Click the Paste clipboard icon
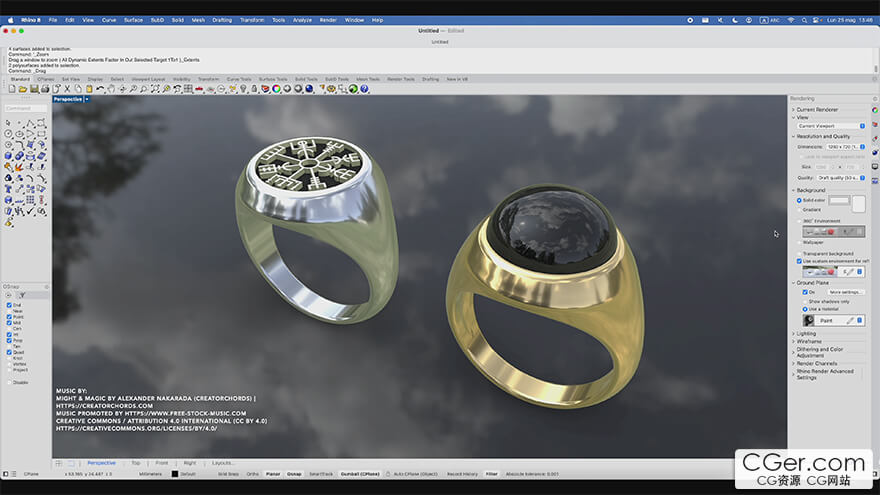880x495 pixels. click(x=89, y=89)
